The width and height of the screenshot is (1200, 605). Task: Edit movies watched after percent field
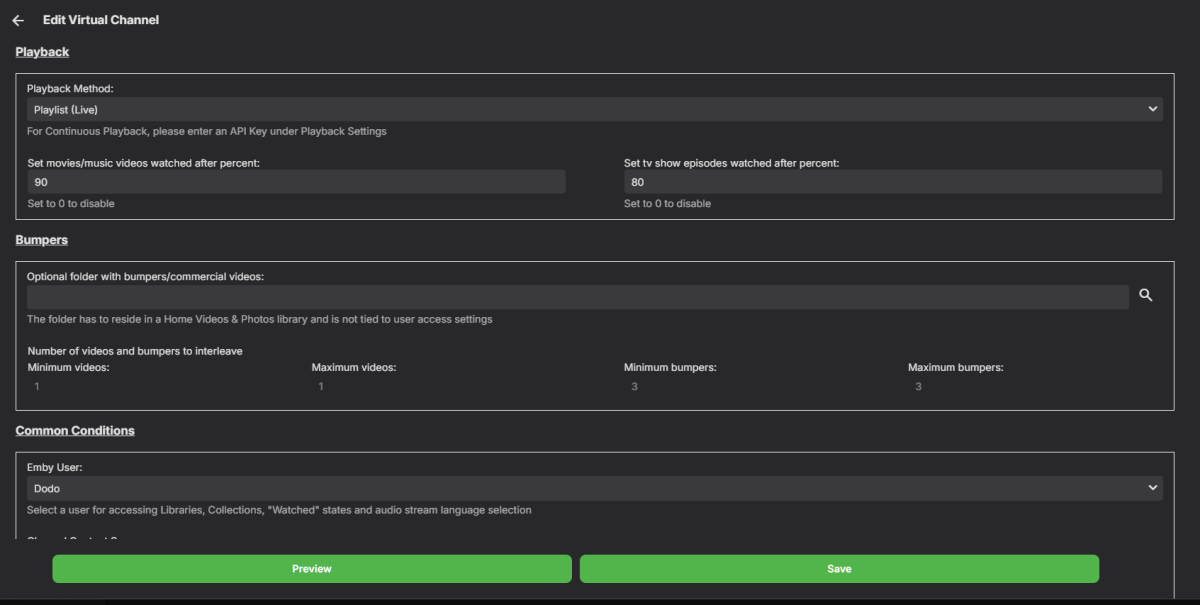pyautogui.click(x=296, y=182)
